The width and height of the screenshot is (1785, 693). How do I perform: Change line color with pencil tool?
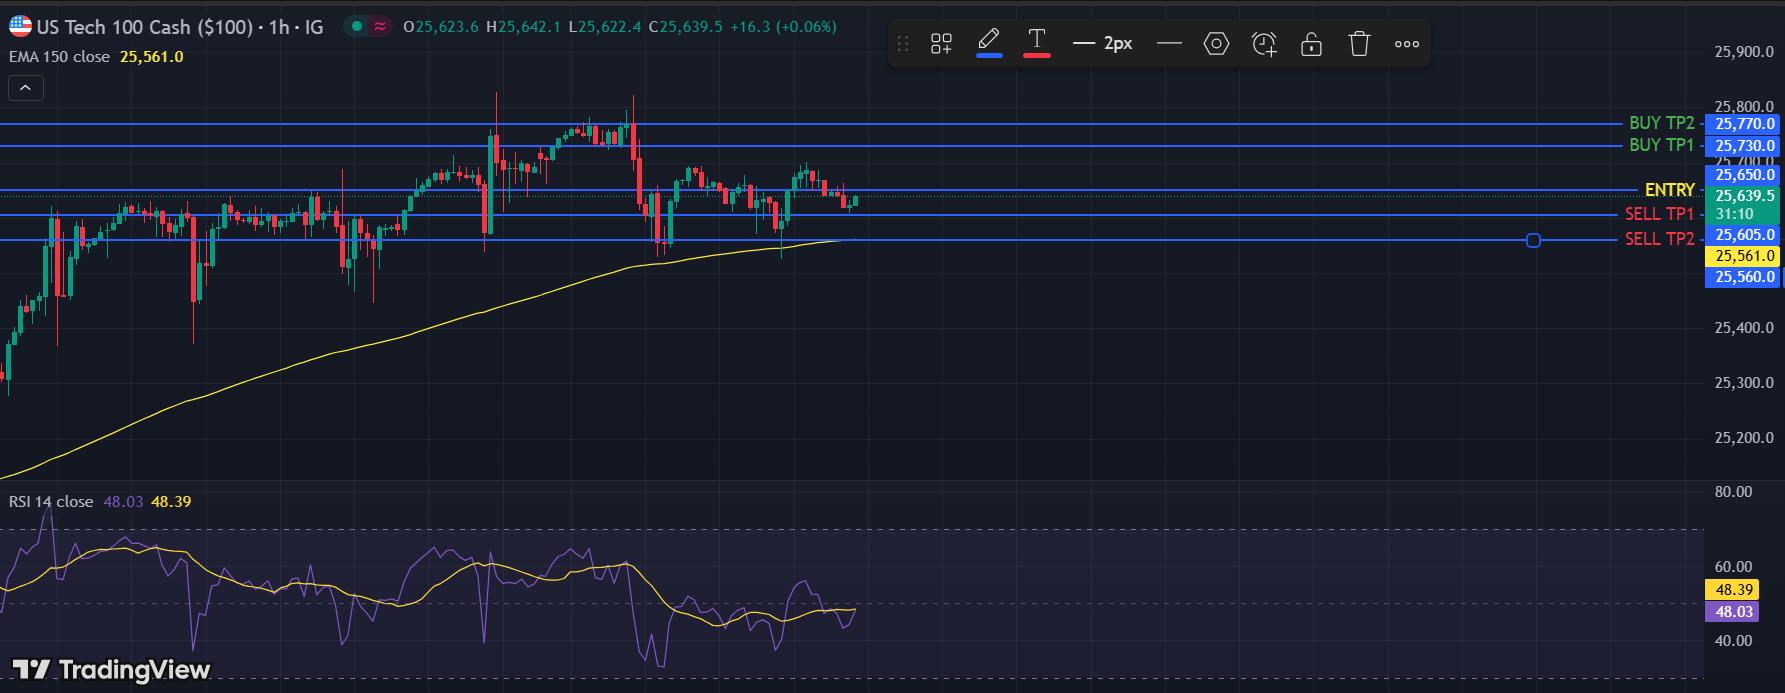[x=989, y=42]
